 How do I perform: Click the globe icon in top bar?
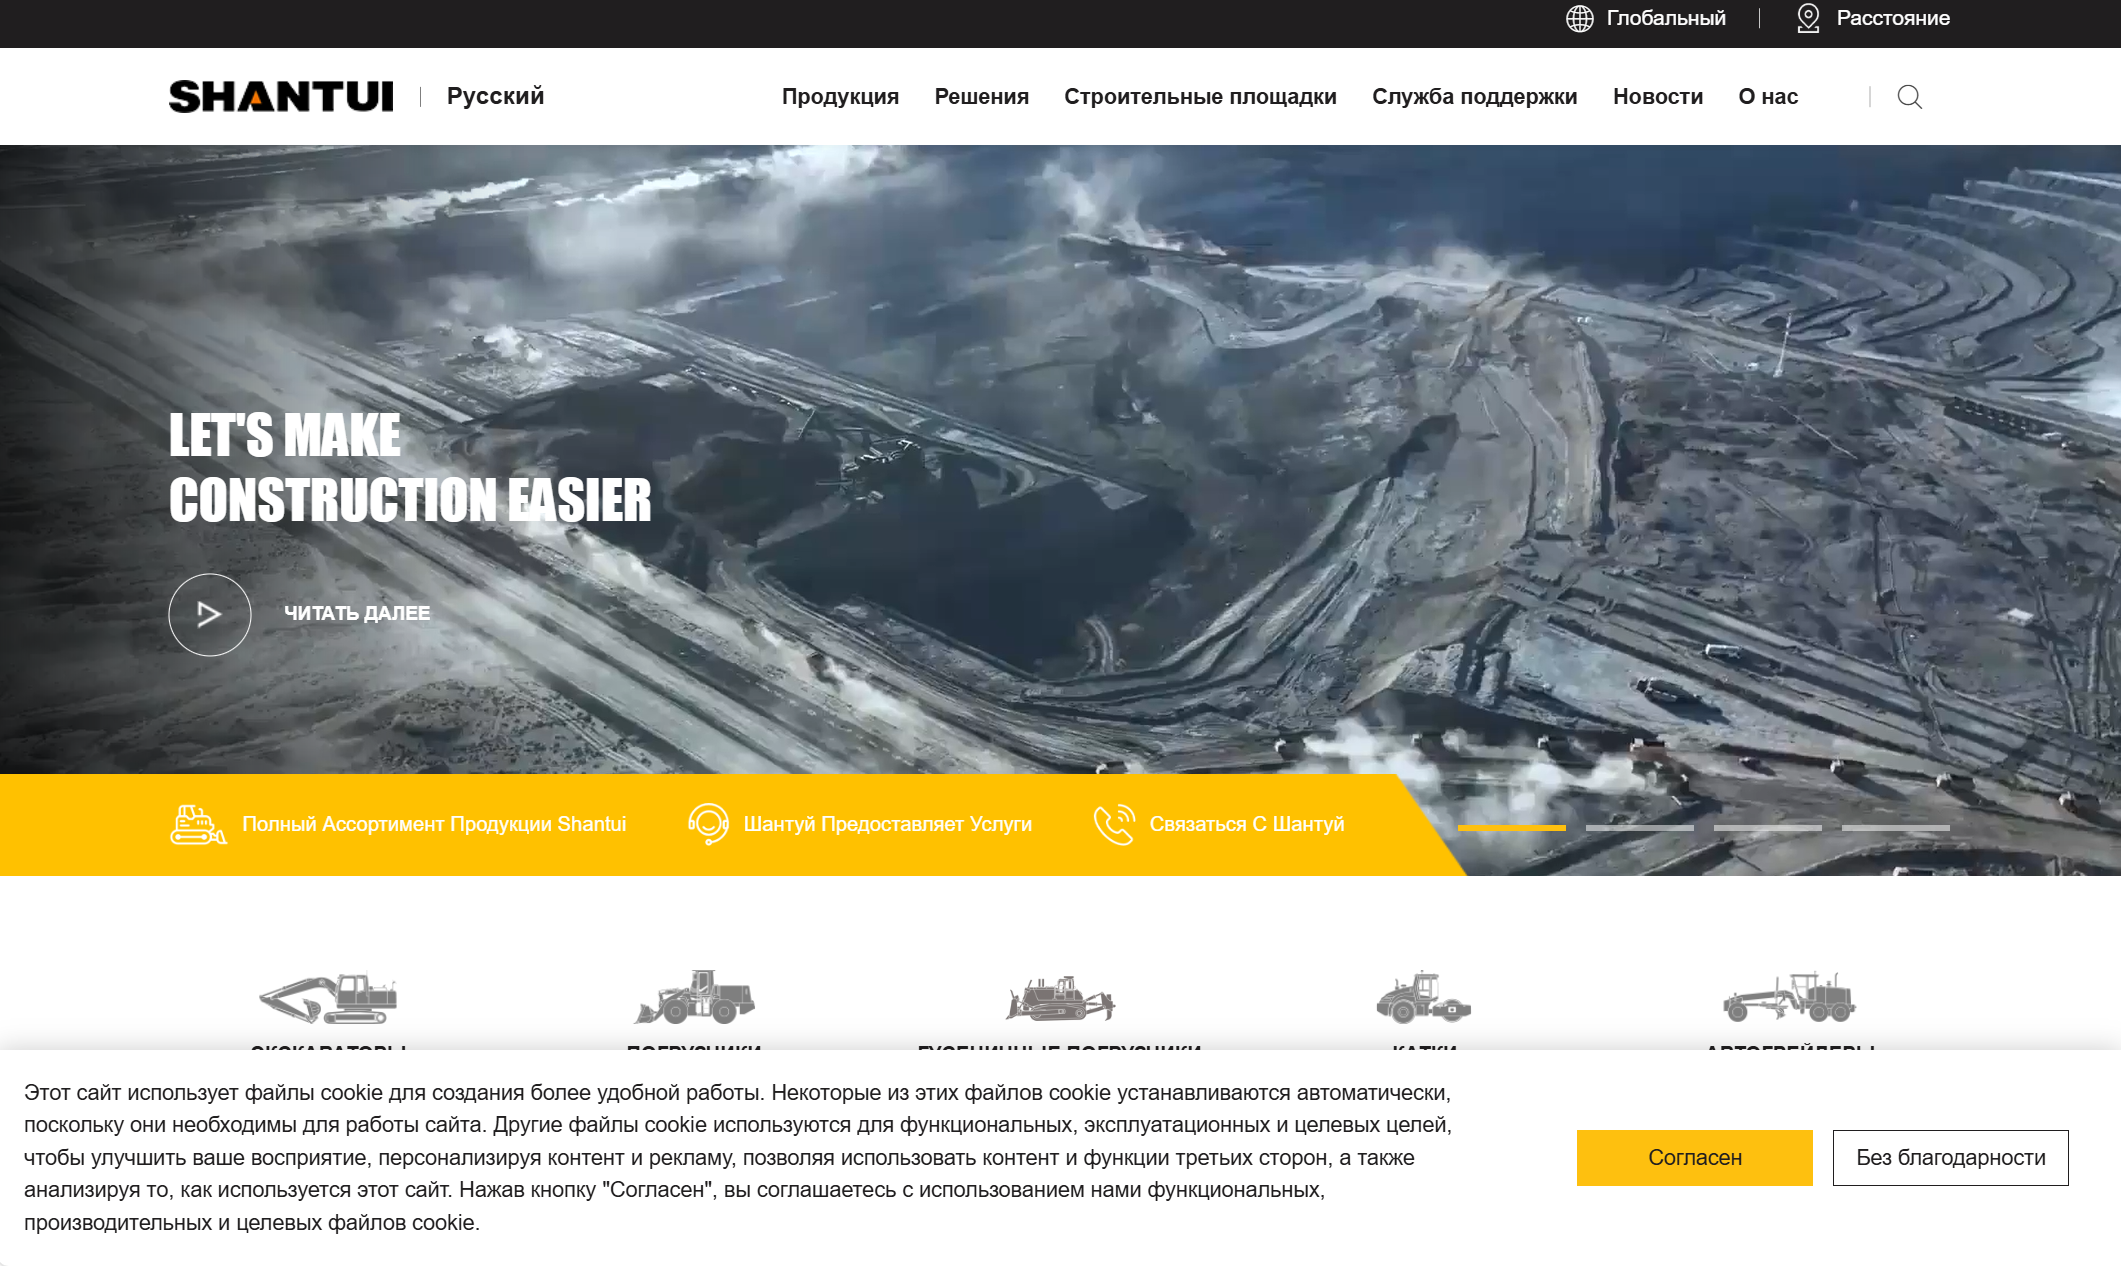(1579, 19)
